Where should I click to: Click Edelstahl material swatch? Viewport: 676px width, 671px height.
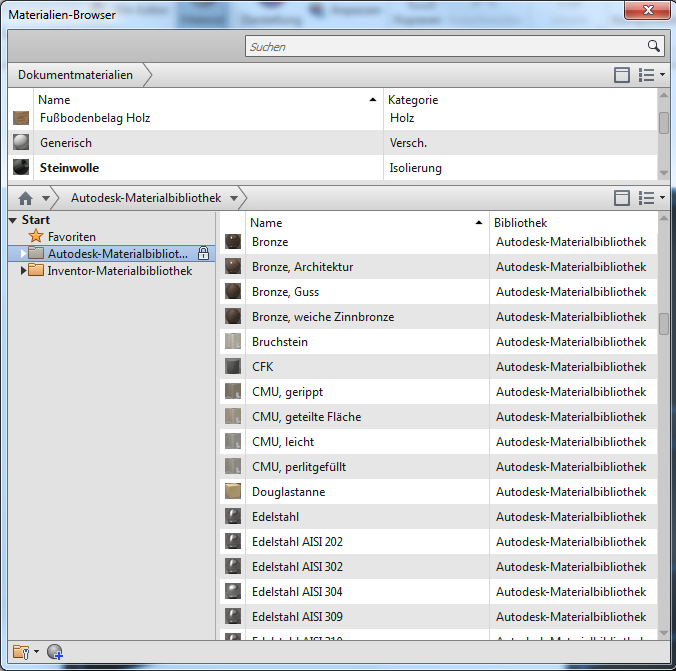pos(233,517)
